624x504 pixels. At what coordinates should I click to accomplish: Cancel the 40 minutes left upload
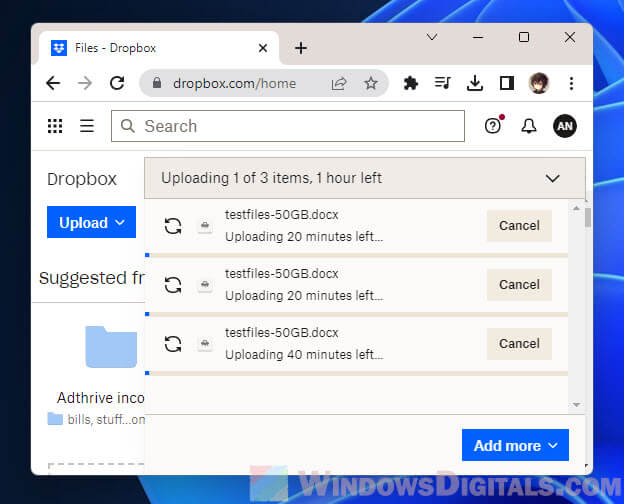pos(519,344)
